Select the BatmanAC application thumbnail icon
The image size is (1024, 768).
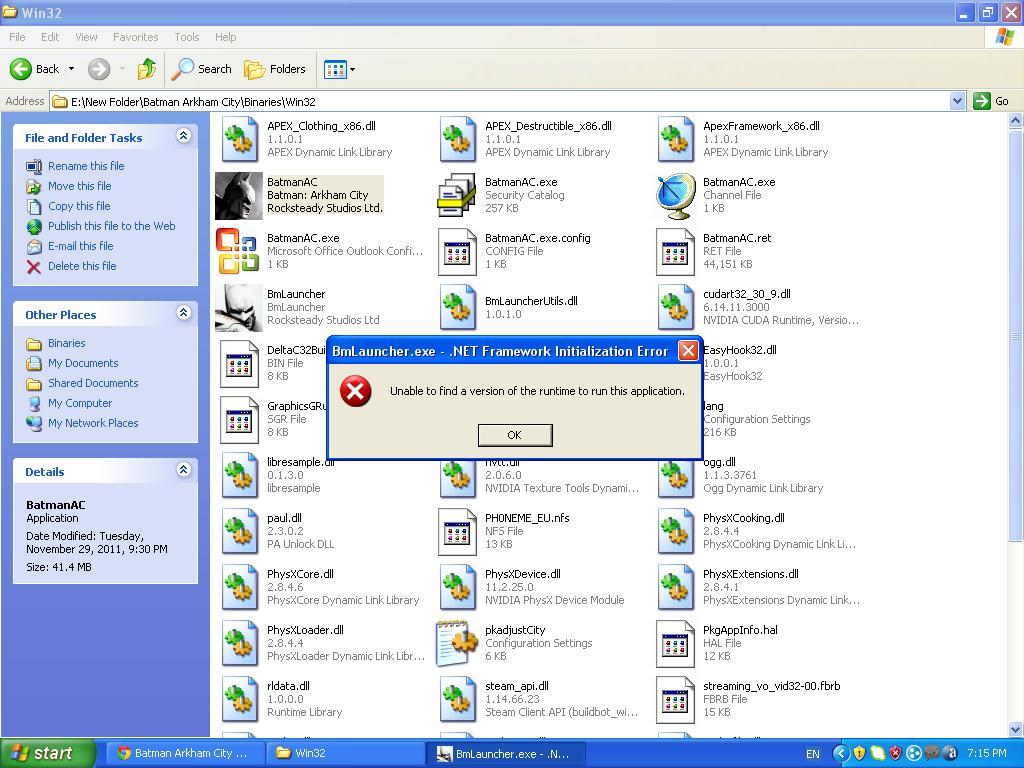click(239, 195)
